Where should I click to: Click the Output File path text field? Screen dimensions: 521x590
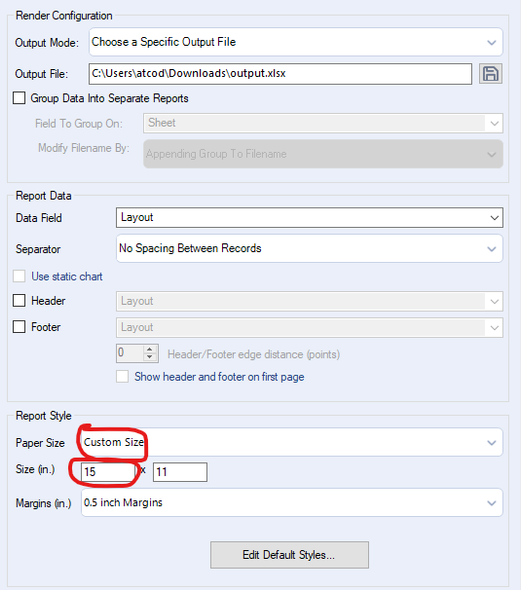280,74
